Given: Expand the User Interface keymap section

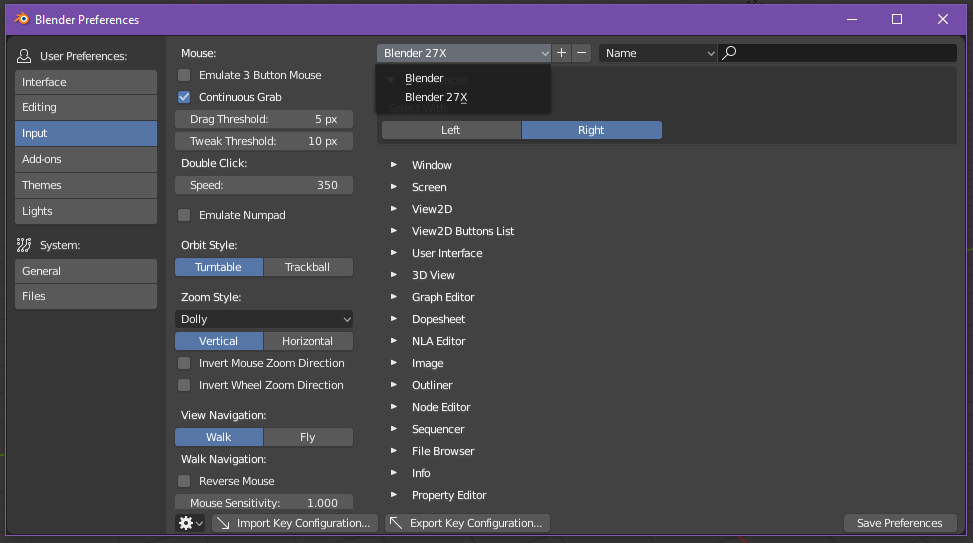Looking at the screenshot, I should tap(394, 253).
